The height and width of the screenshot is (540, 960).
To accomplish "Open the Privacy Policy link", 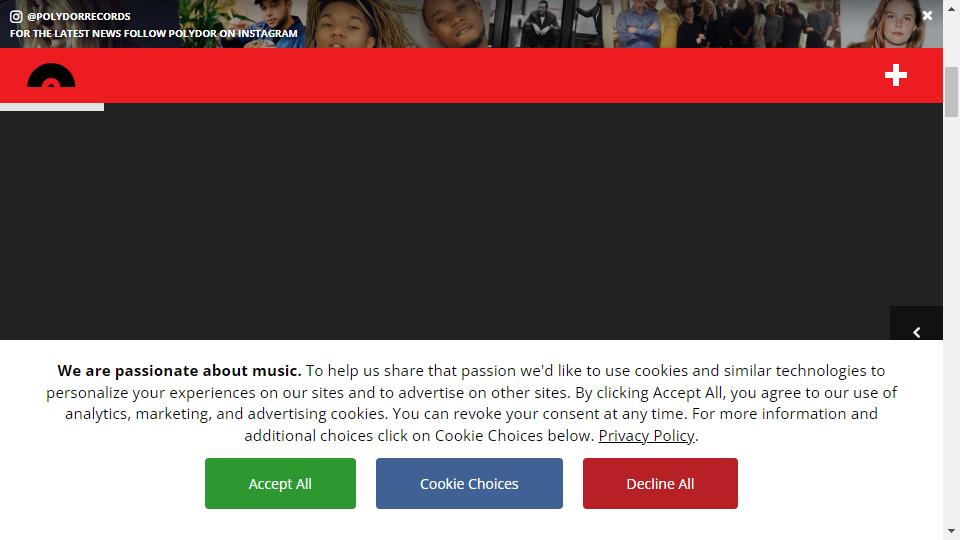I will click(647, 435).
